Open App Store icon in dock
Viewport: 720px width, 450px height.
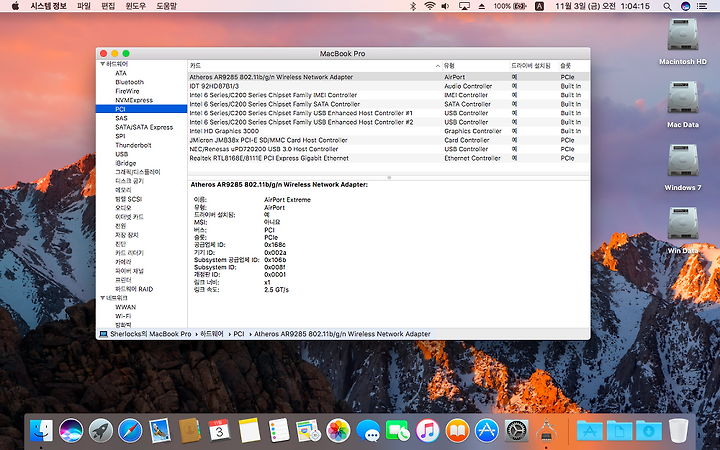click(487, 431)
